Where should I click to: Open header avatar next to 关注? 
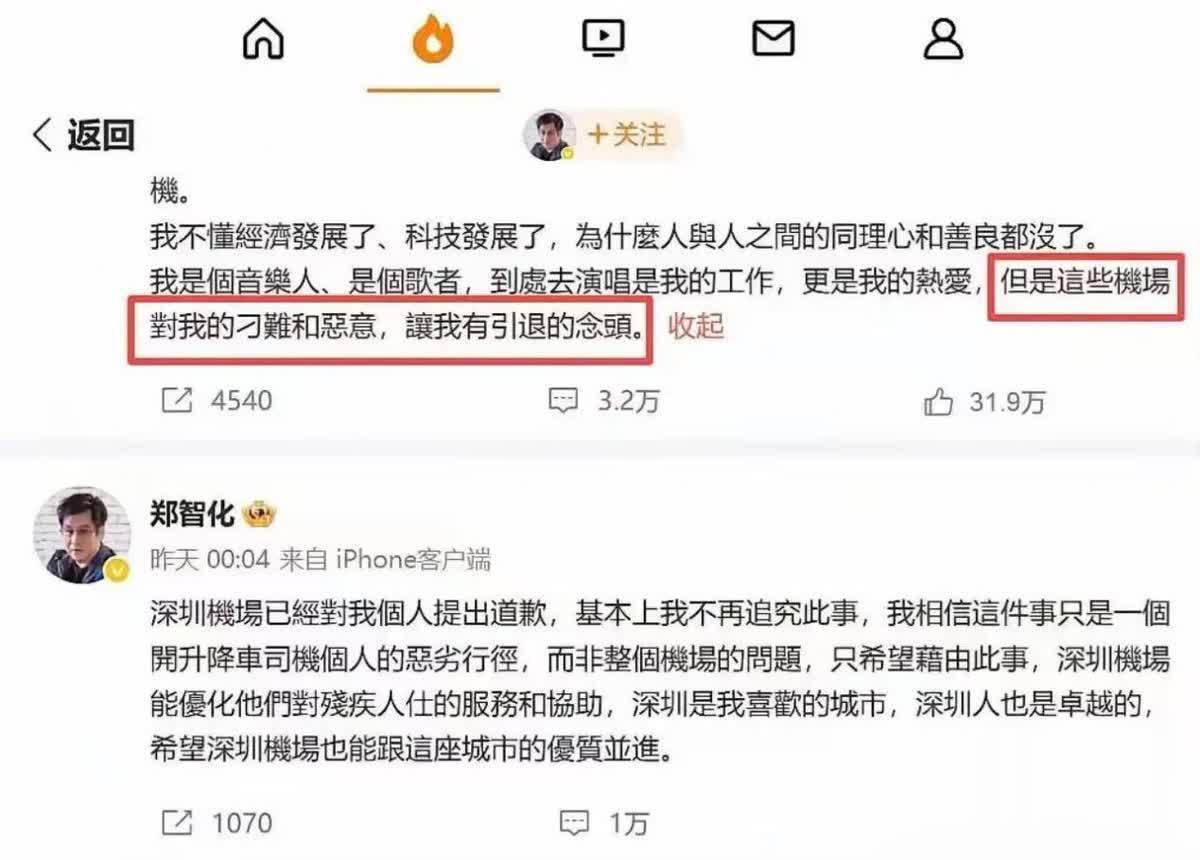pyautogui.click(x=548, y=135)
